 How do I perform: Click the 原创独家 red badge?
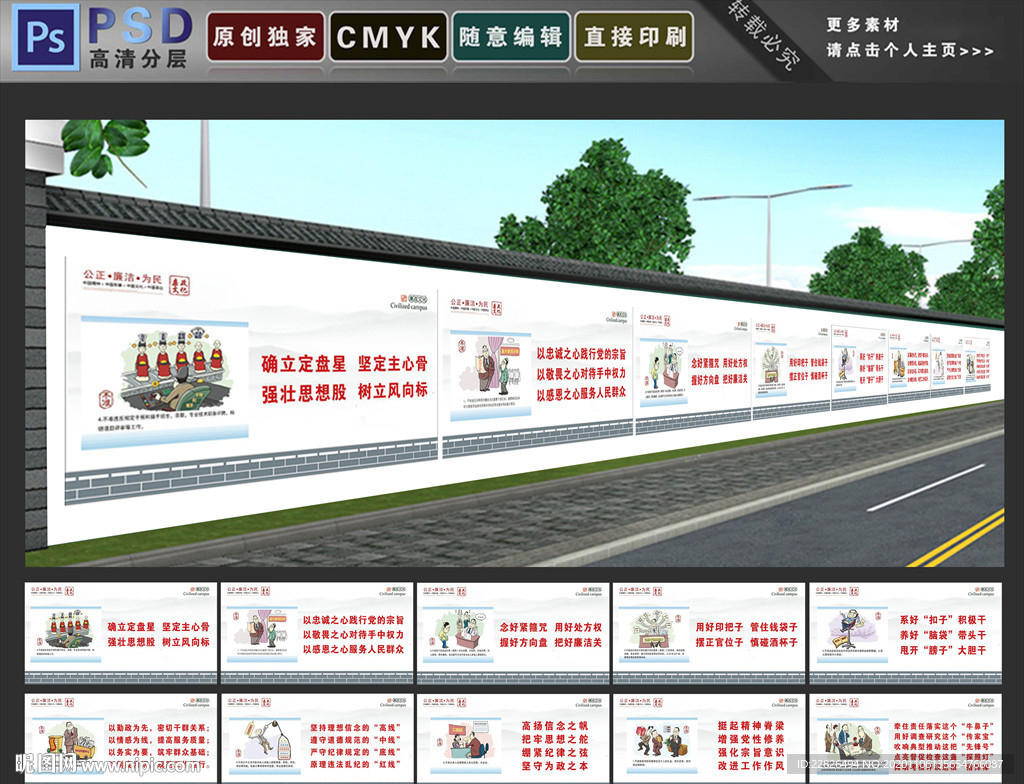click(x=265, y=37)
